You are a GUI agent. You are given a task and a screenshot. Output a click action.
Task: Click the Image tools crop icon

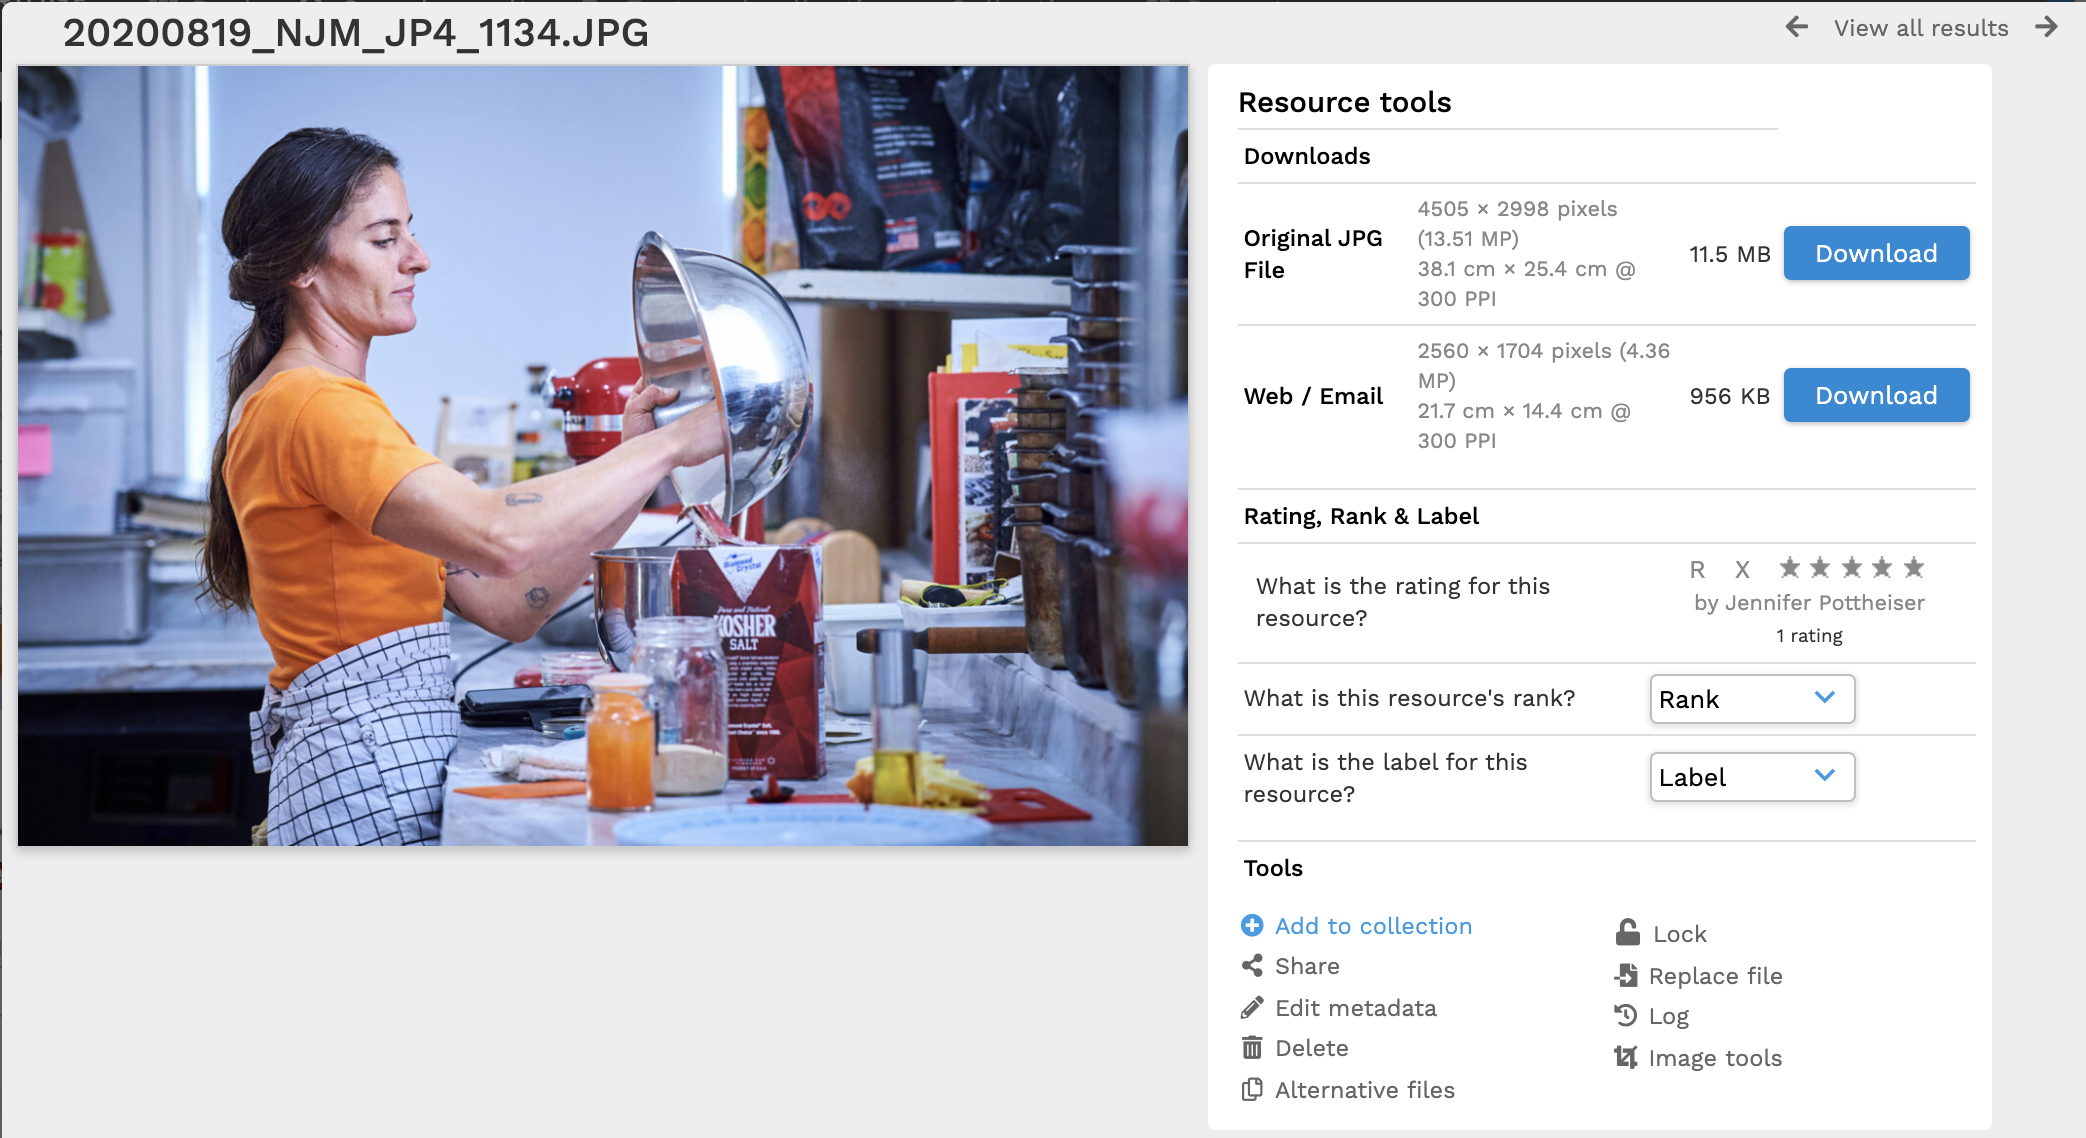[x=1626, y=1057]
